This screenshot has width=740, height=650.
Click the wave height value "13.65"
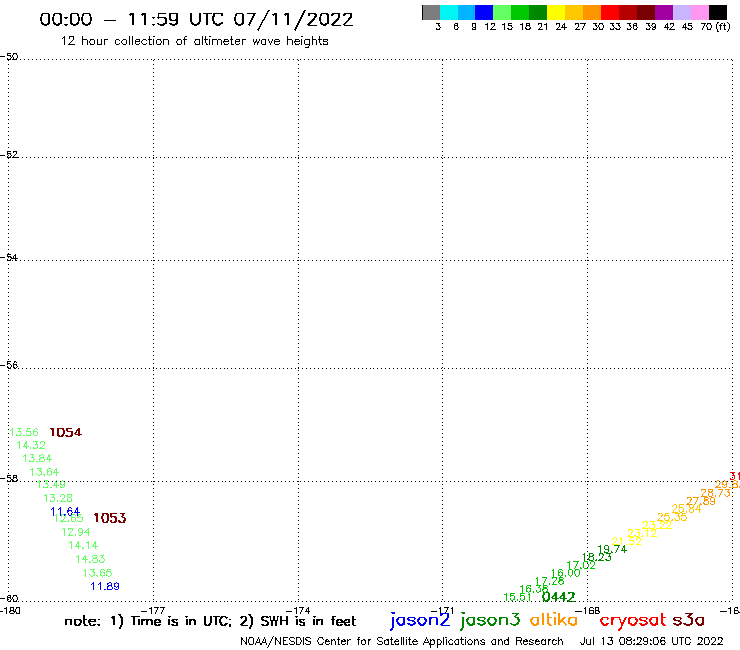click(x=98, y=573)
